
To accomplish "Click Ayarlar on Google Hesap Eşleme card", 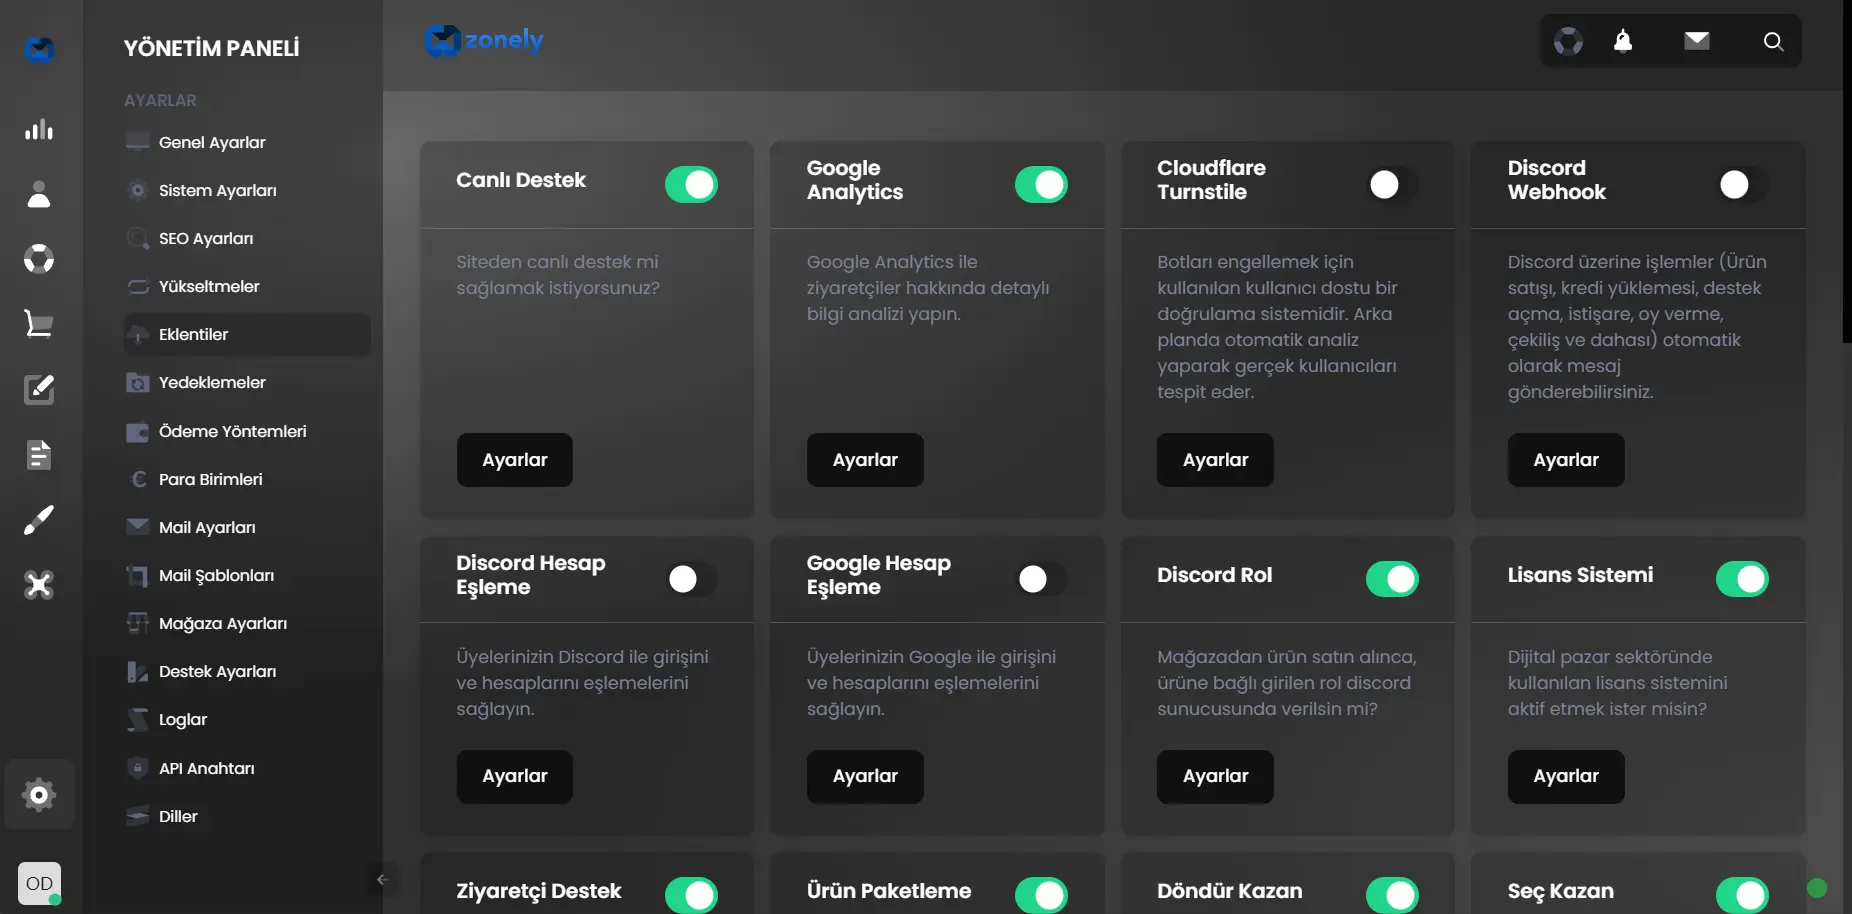I will click(865, 776).
